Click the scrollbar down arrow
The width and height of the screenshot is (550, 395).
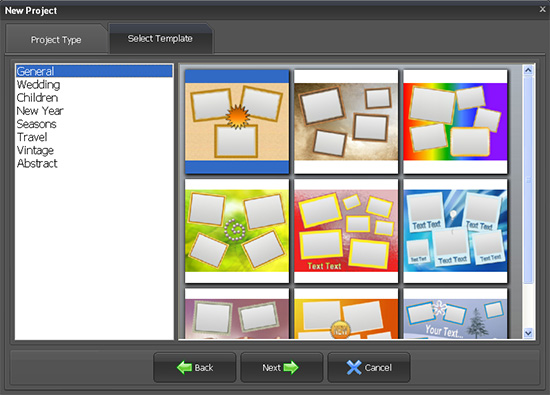point(528,333)
